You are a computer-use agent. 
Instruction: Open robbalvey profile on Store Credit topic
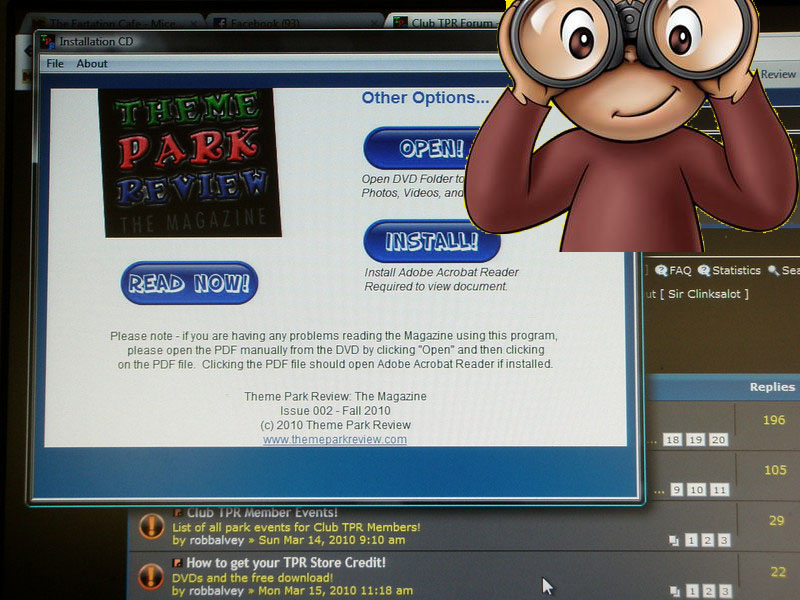[x=215, y=591]
